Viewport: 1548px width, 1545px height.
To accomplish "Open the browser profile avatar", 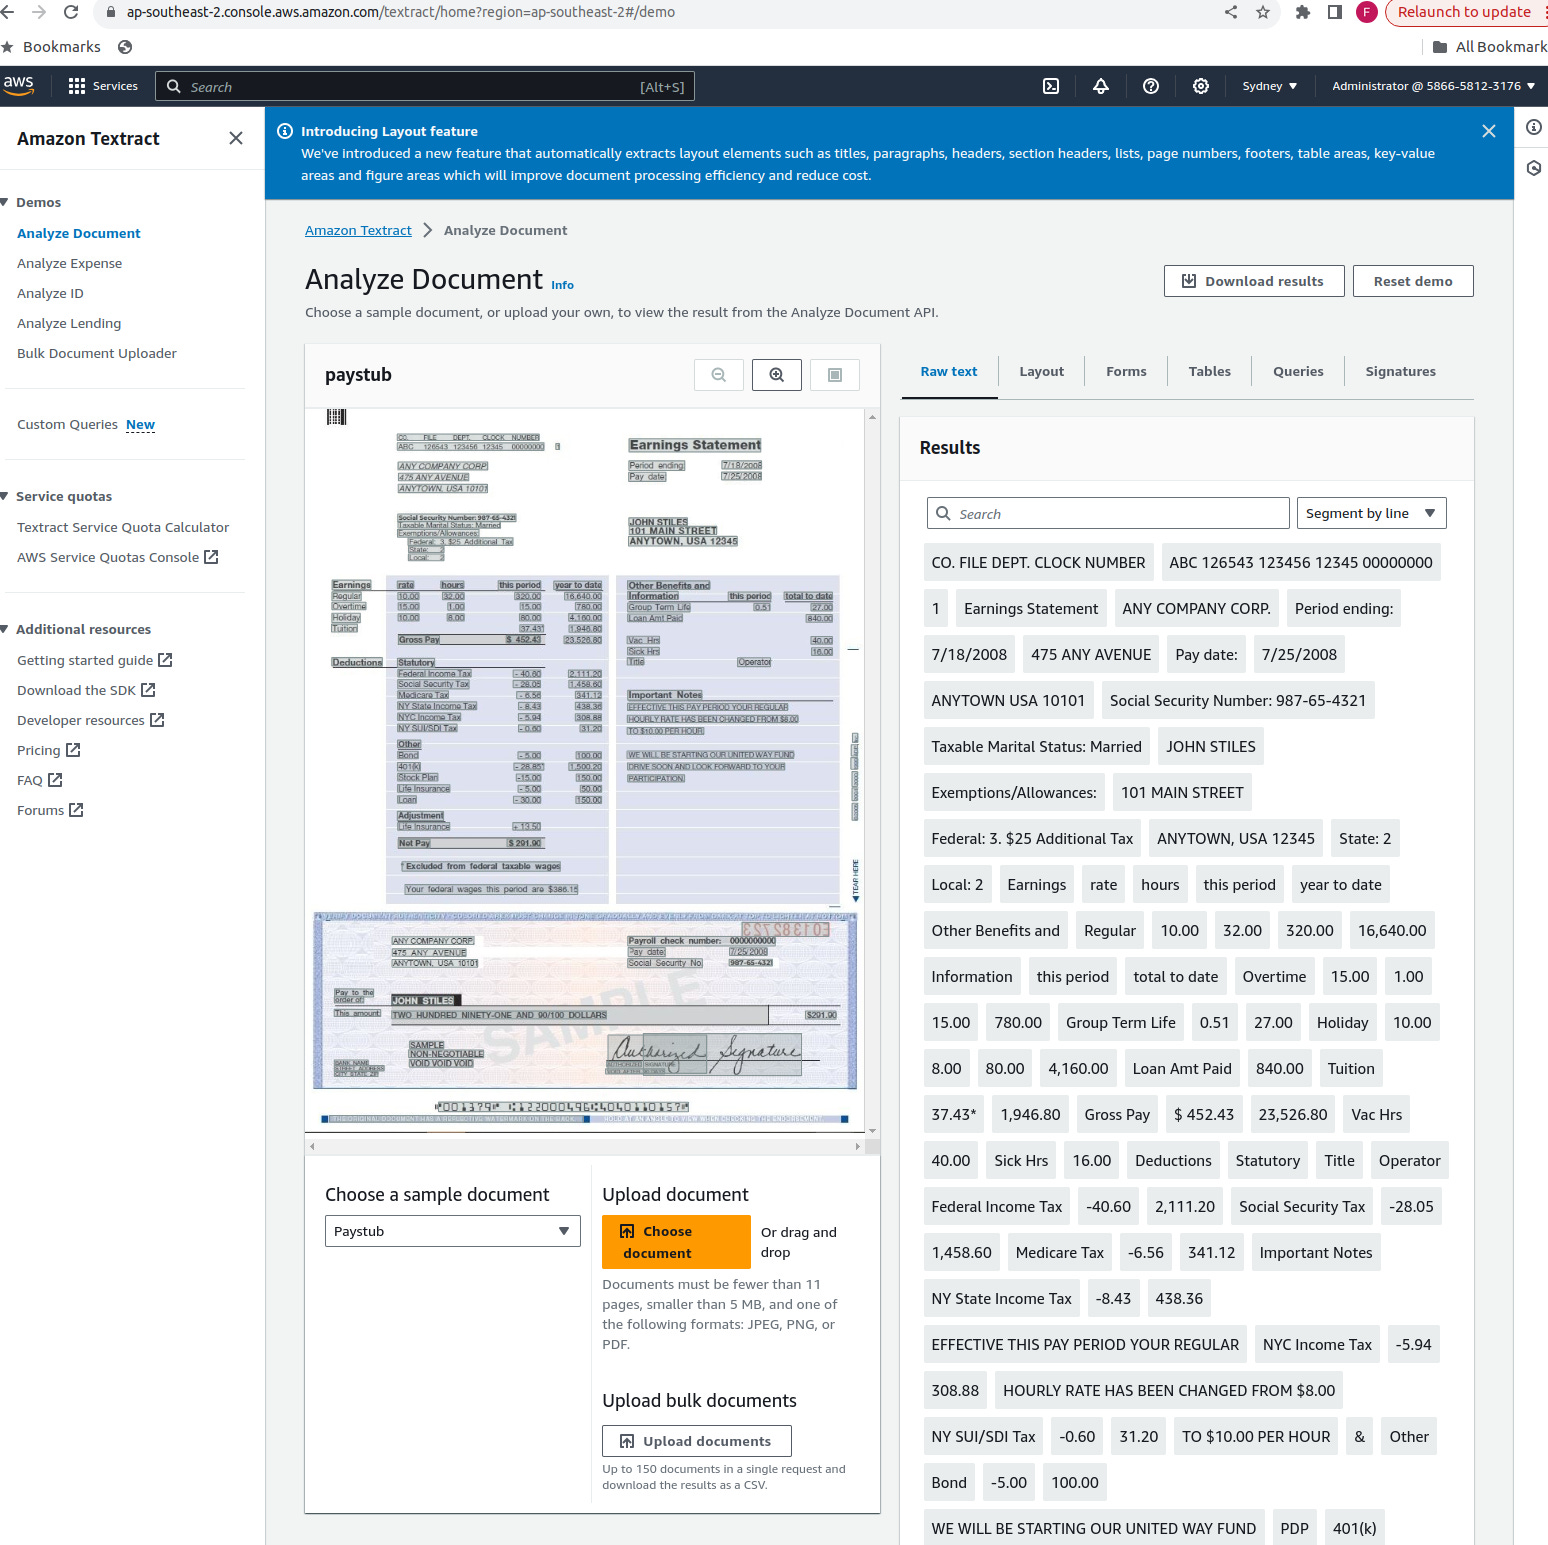I will tap(1367, 12).
